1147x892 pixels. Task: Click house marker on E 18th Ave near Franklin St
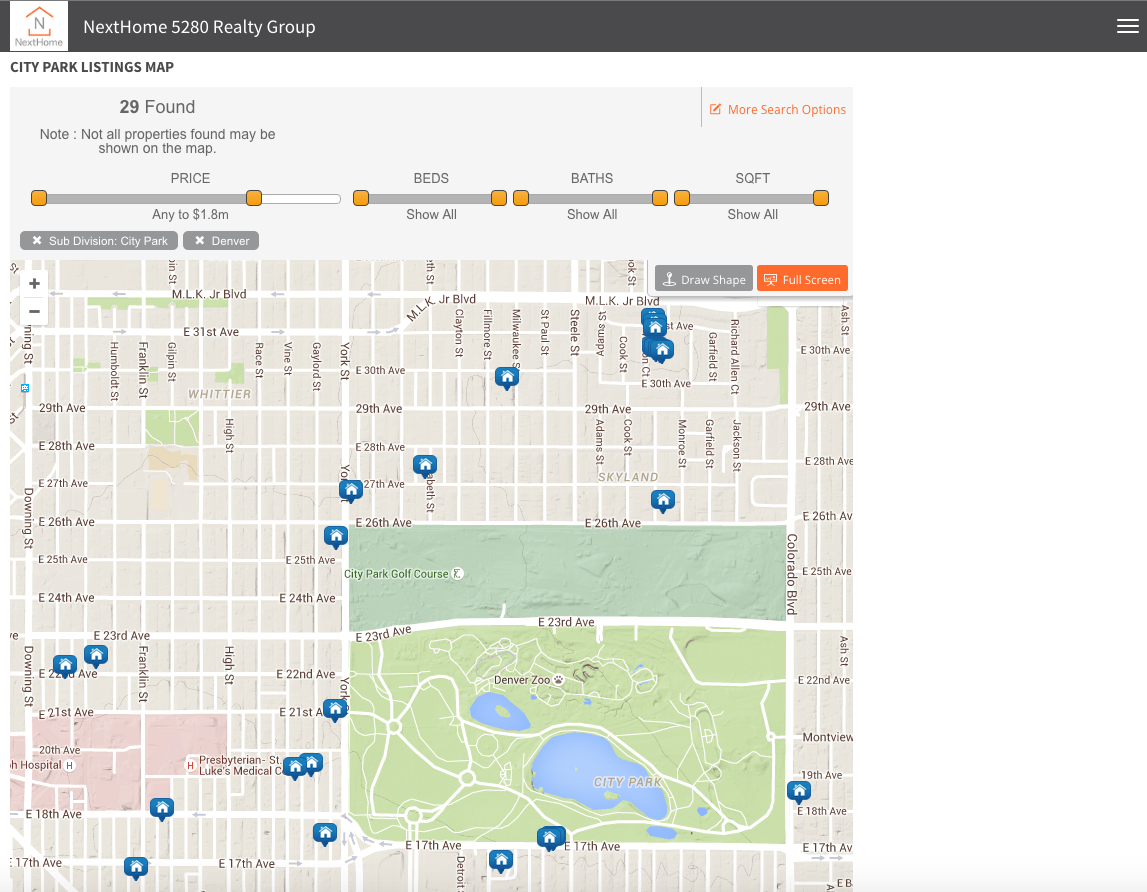[x=162, y=807]
